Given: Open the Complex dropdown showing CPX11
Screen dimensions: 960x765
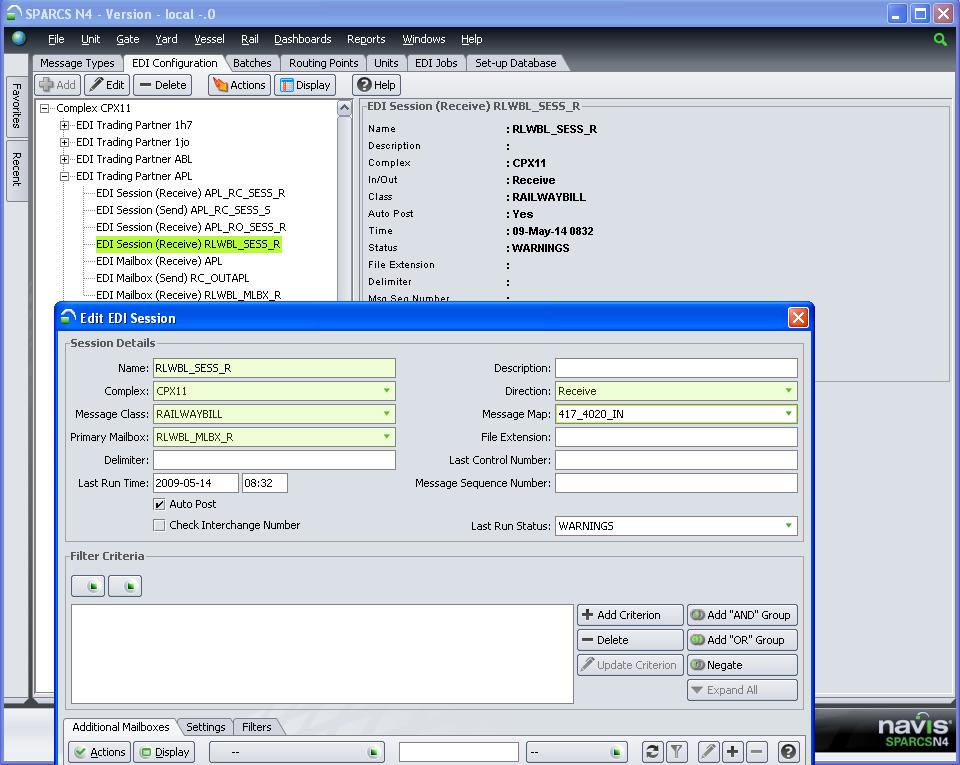Looking at the screenshot, I should click(386, 390).
